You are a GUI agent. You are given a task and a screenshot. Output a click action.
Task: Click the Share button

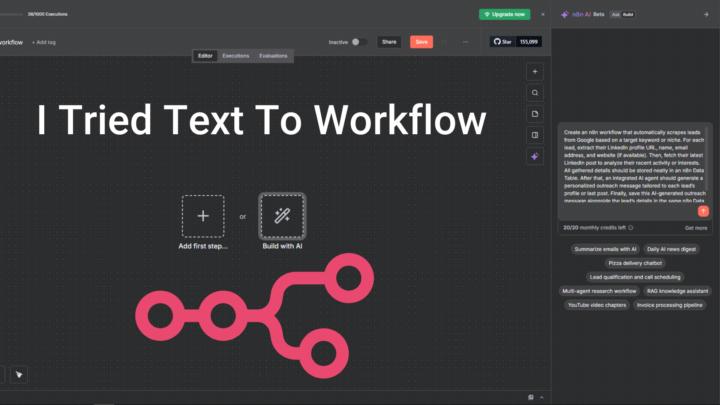[x=389, y=42]
